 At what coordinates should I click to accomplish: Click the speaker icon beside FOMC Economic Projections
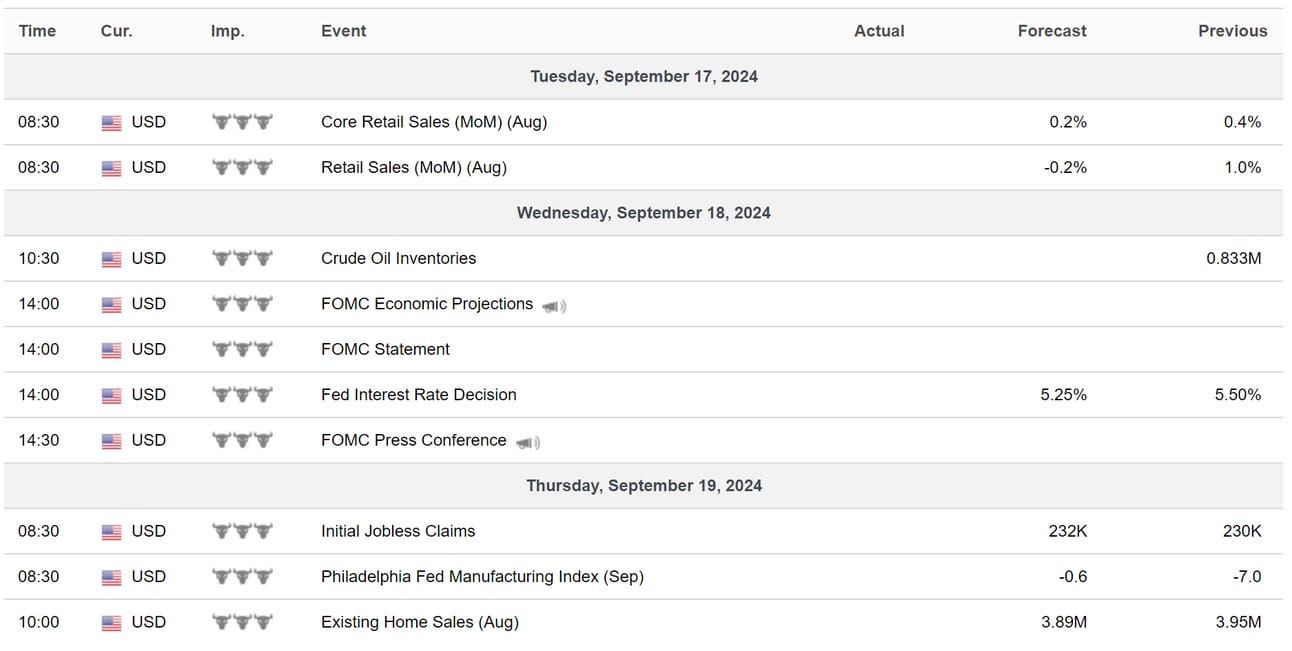(x=554, y=306)
